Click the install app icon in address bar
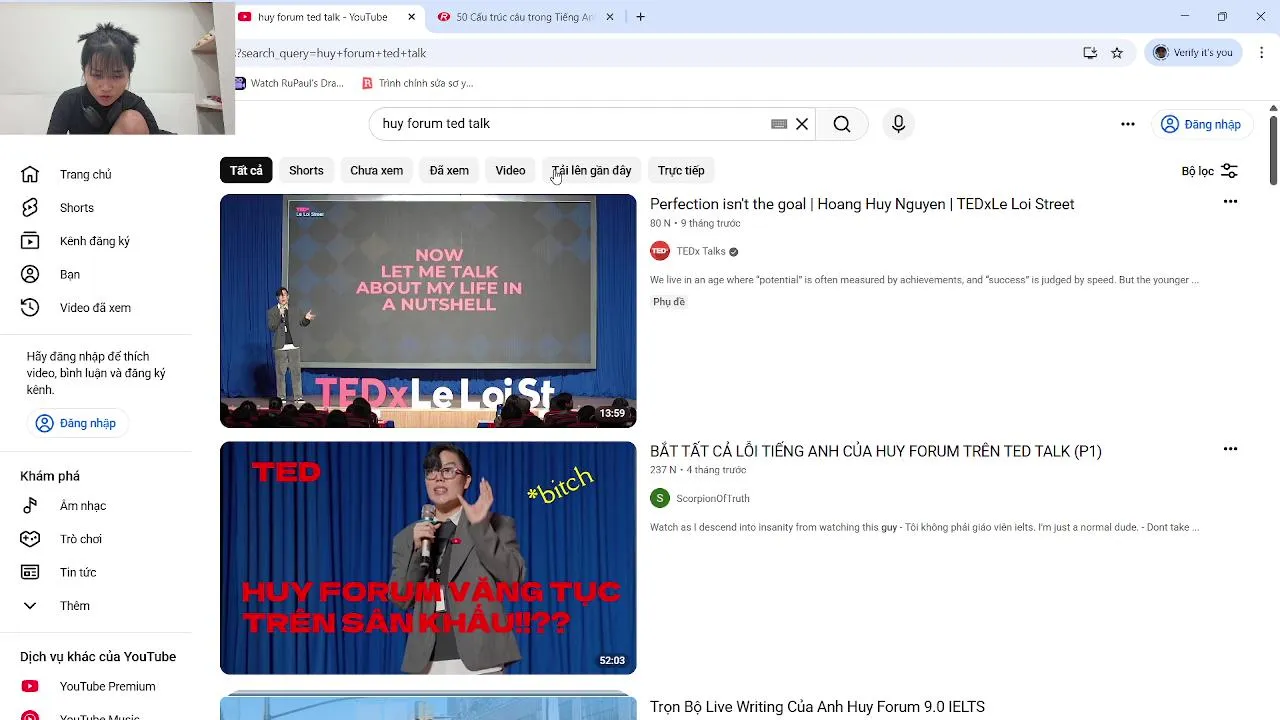The width and height of the screenshot is (1280, 720). coord(1090,53)
